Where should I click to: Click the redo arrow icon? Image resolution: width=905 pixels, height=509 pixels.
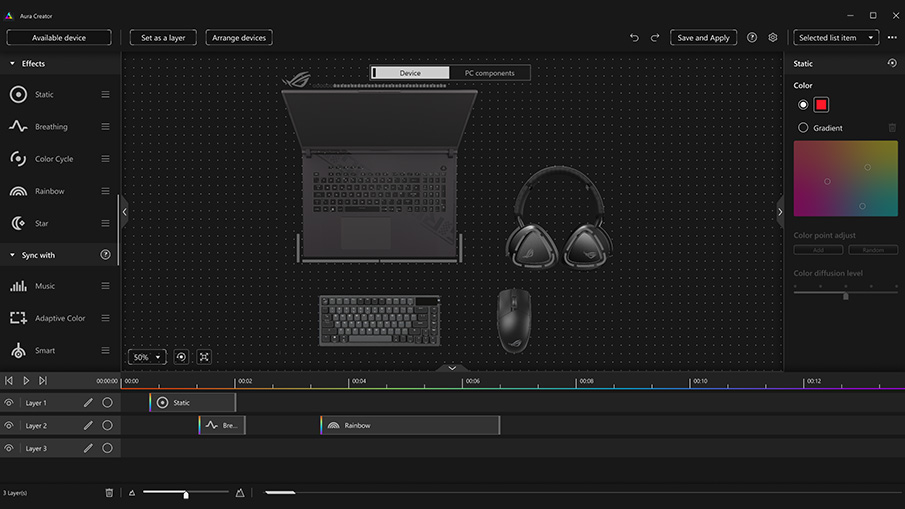pyautogui.click(x=655, y=38)
